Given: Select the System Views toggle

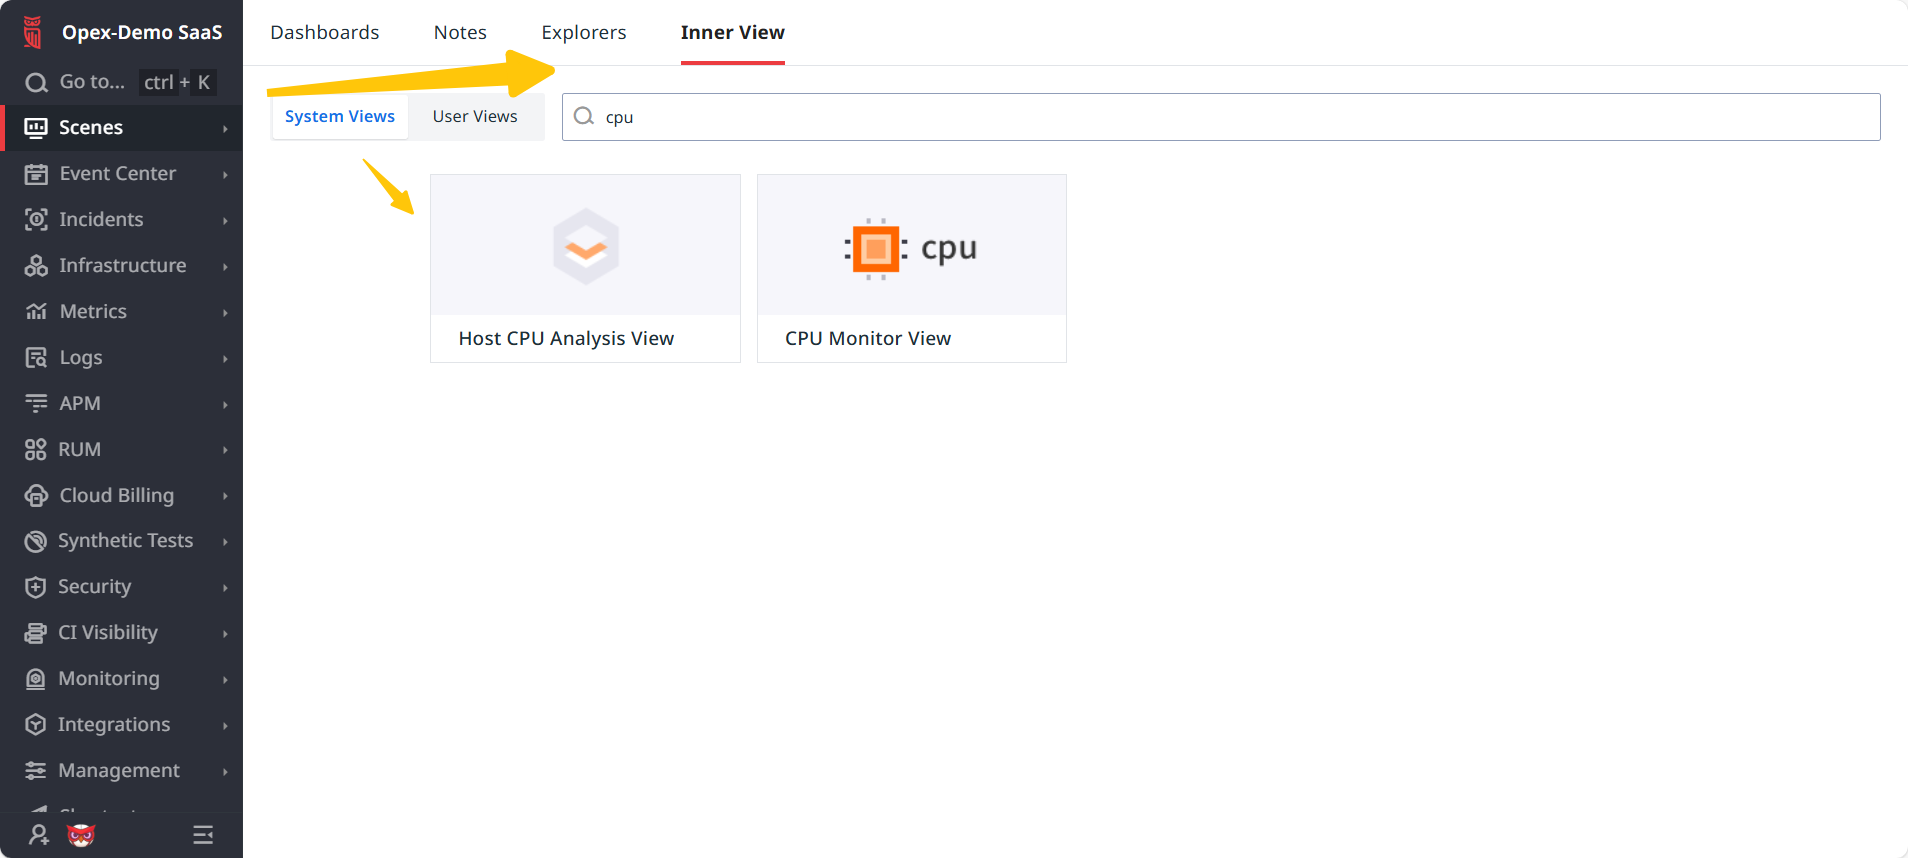Looking at the screenshot, I should pos(340,117).
